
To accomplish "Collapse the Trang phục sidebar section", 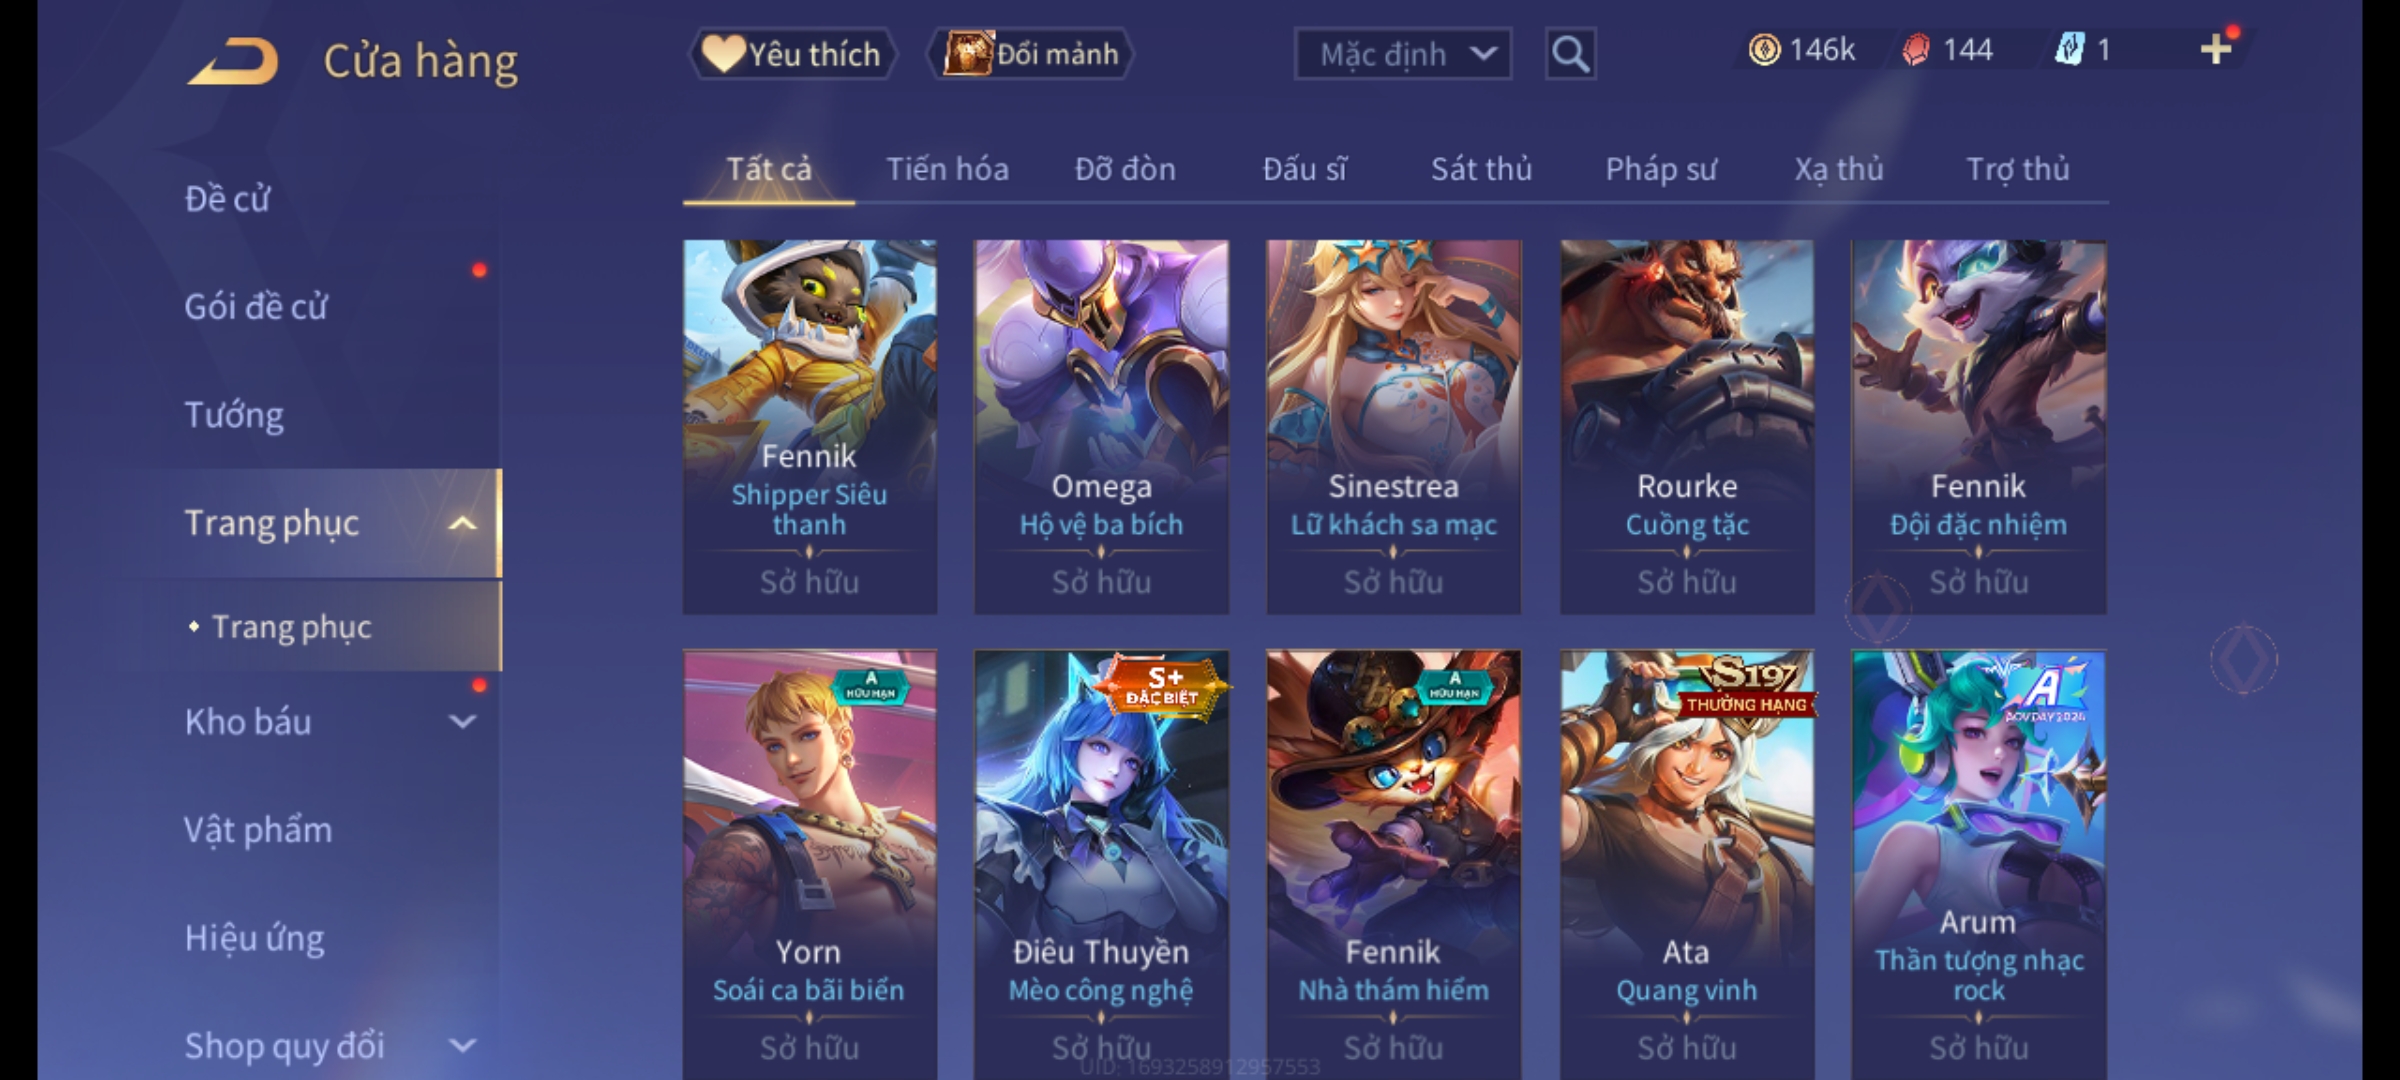I will [x=462, y=523].
